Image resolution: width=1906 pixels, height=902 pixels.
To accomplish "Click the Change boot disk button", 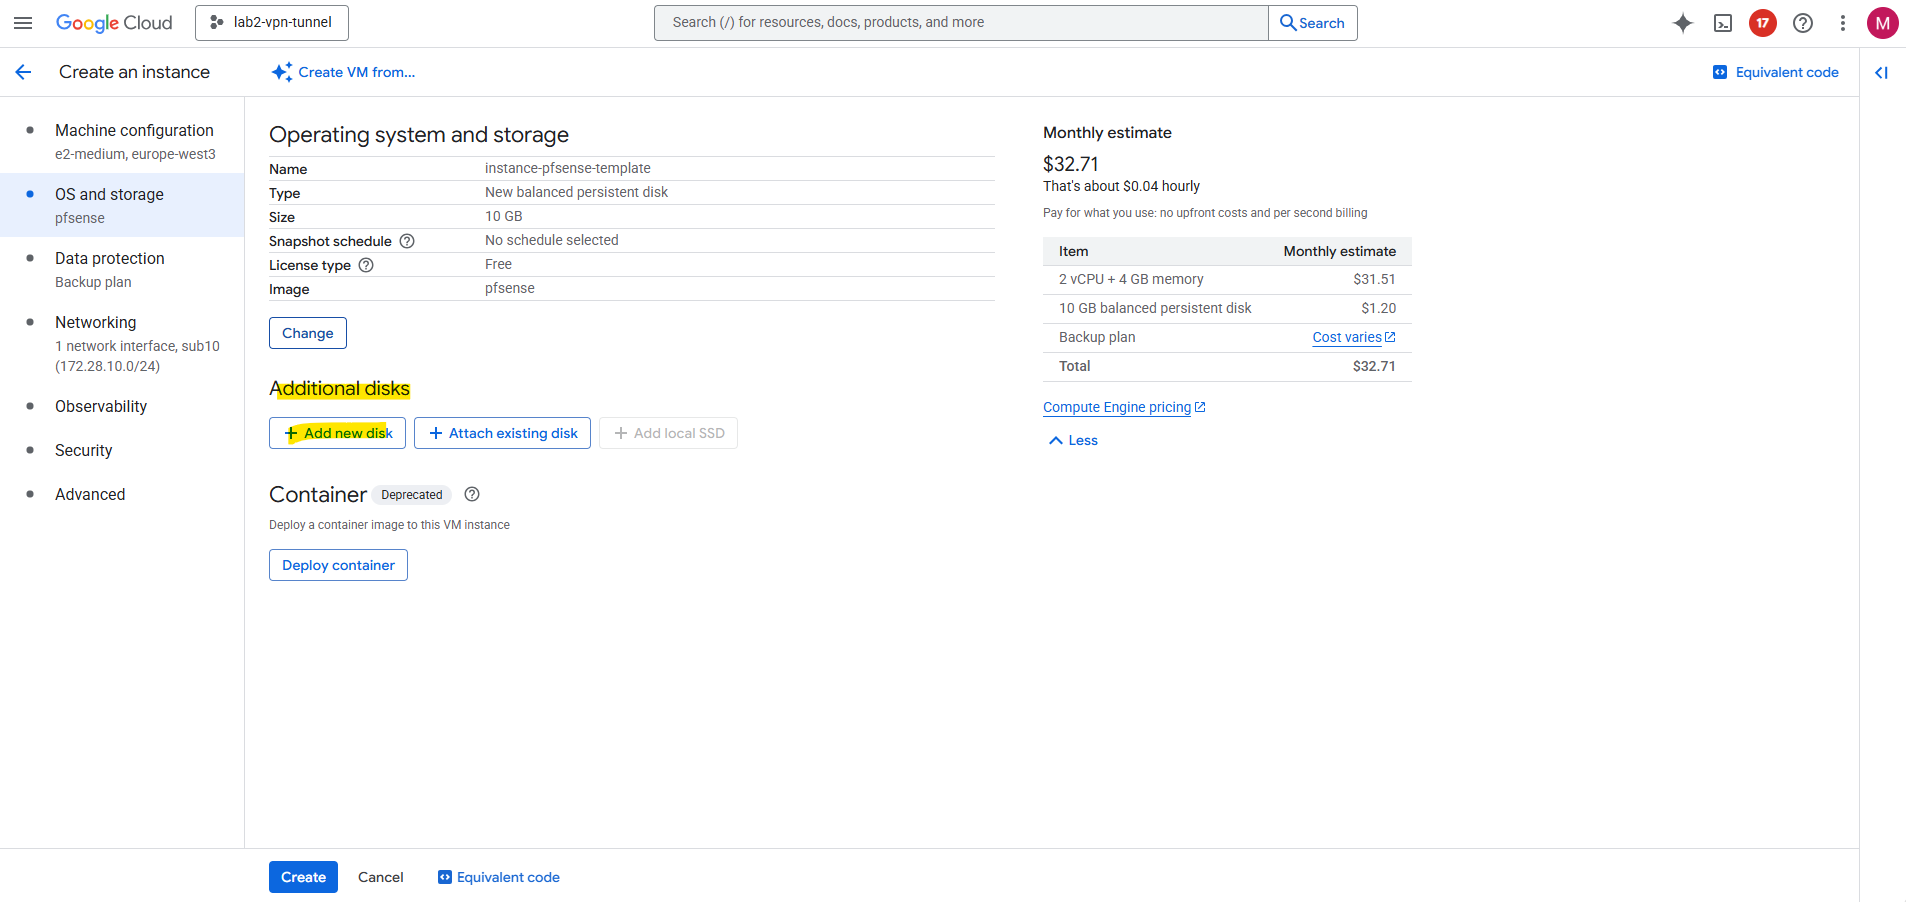I will (308, 333).
